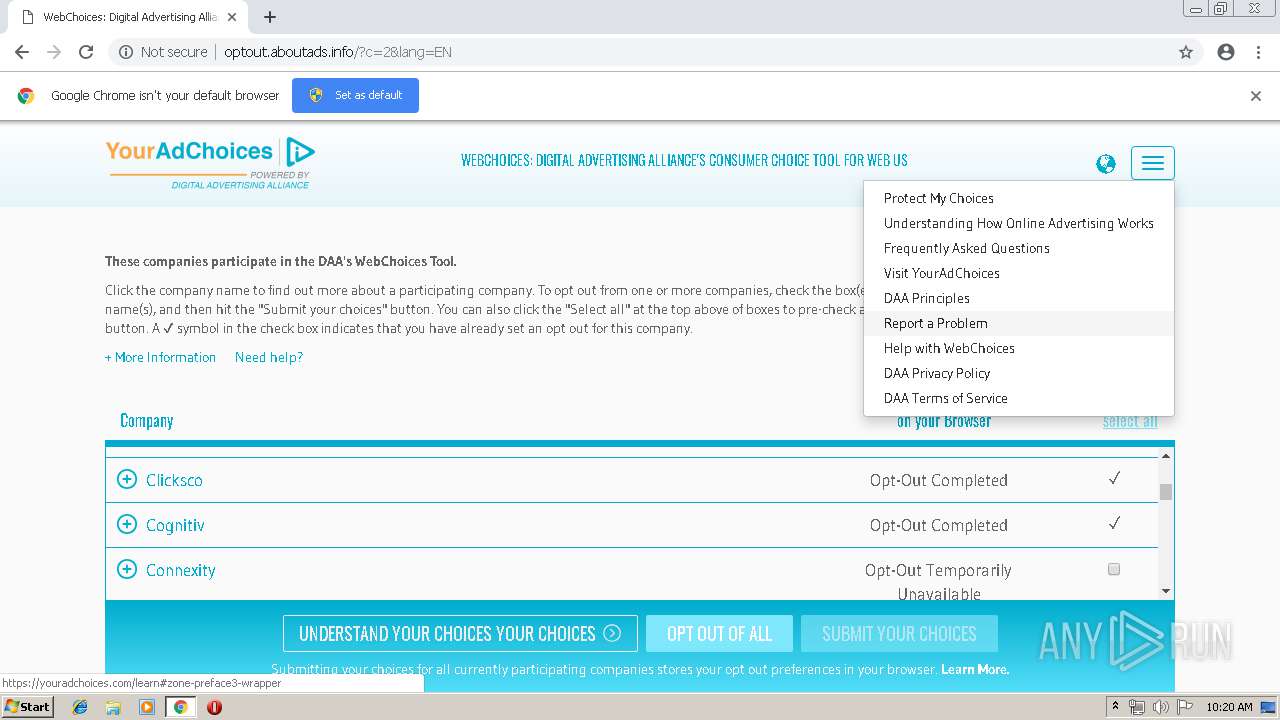Toggle the Clicksco opt-out check mark
Image resolution: width=1280 pixels, height=720 pixels.
1114,479
